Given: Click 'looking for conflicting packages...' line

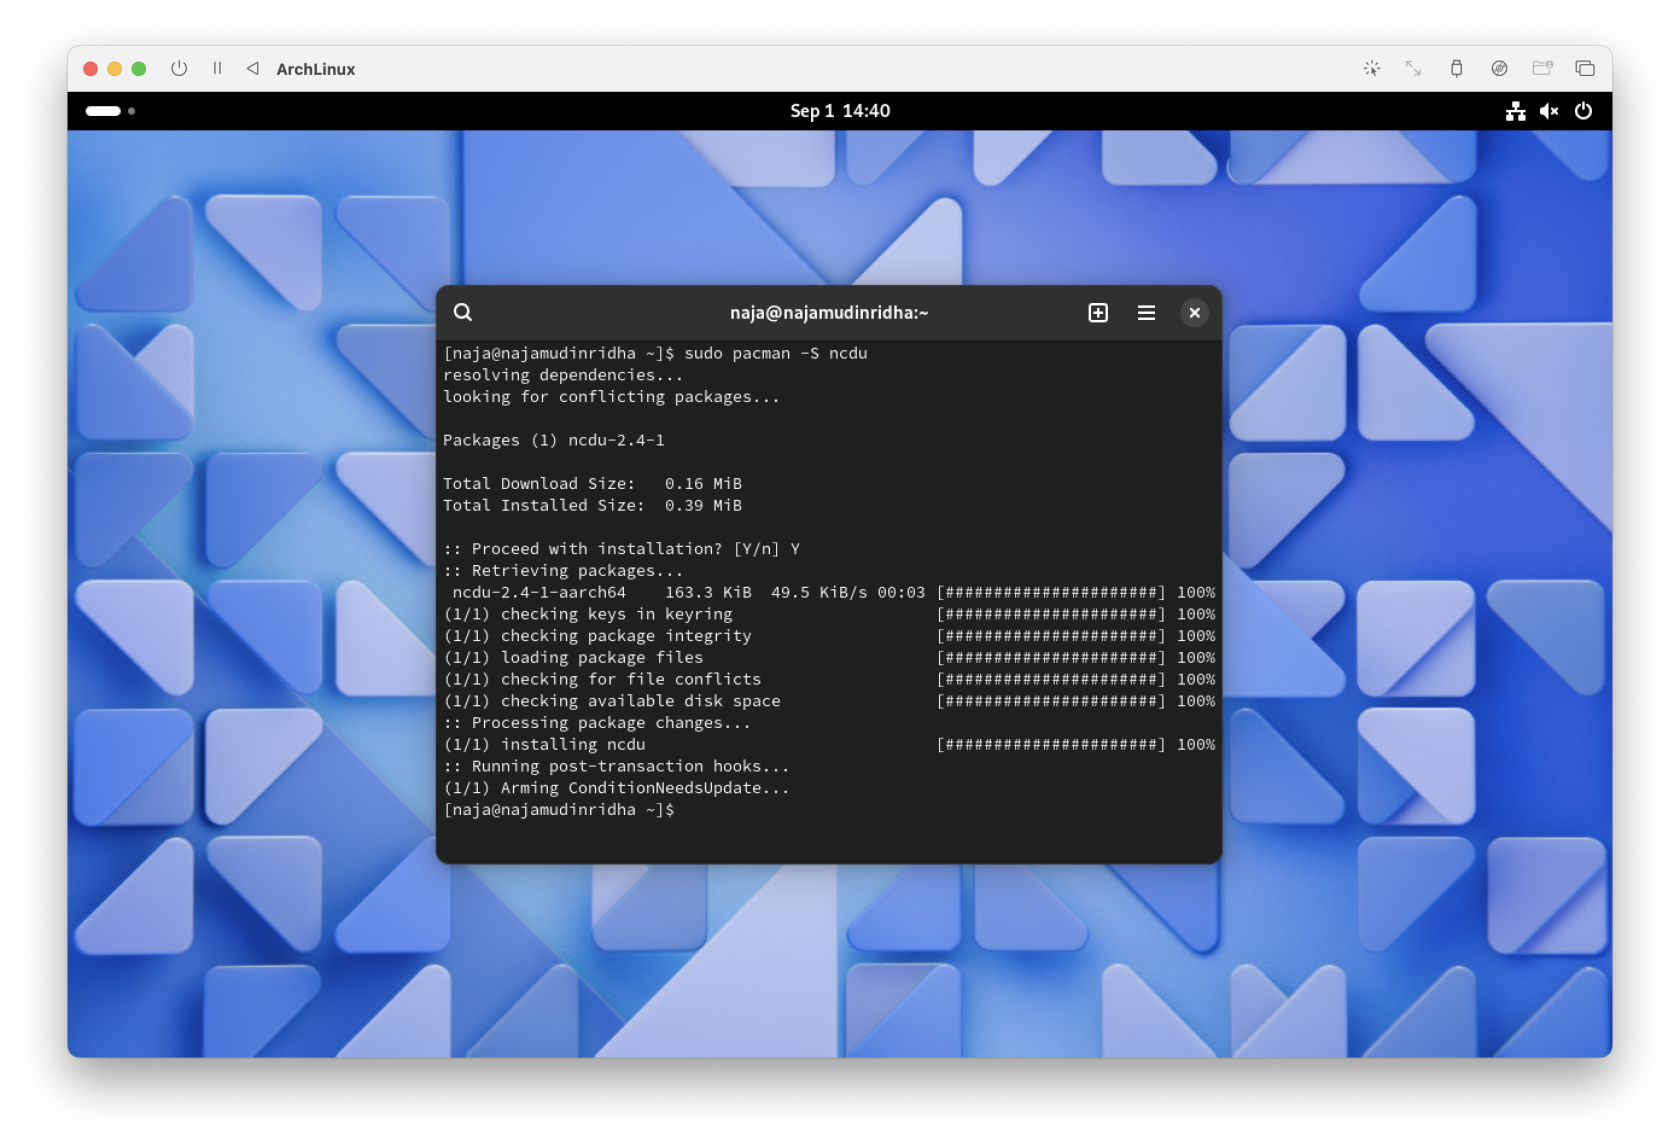Looking at the screenshot, I should click(611, 397).
